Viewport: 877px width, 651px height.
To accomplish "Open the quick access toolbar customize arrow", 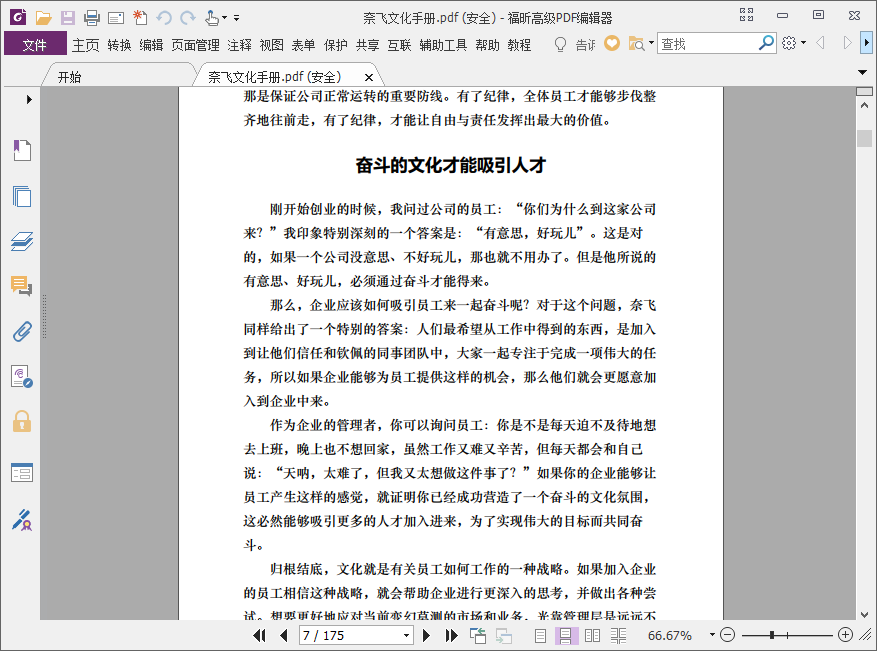I will [x=237, y=18].
